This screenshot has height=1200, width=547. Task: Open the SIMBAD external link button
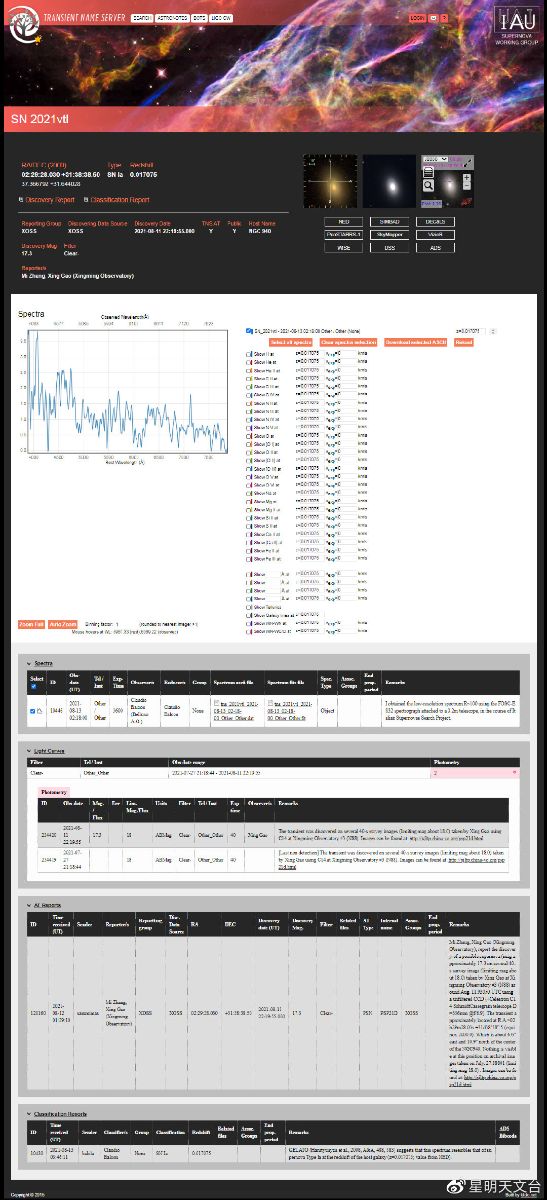389,221
